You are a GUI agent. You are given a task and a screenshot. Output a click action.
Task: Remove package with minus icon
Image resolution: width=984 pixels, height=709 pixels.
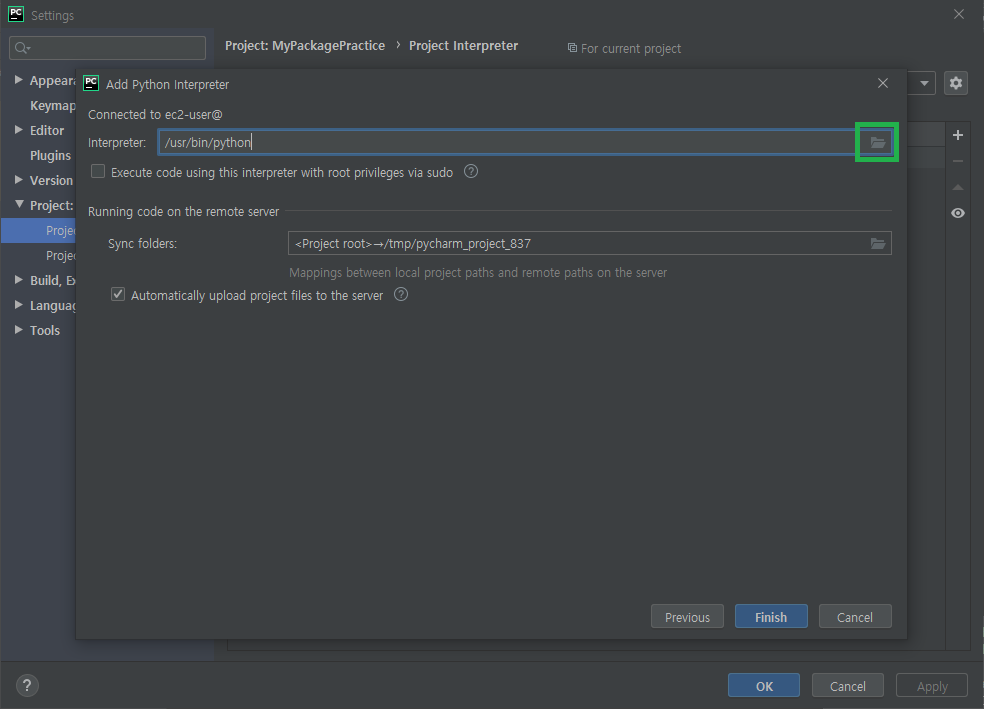pyautogui.click(x=958, y=161)
